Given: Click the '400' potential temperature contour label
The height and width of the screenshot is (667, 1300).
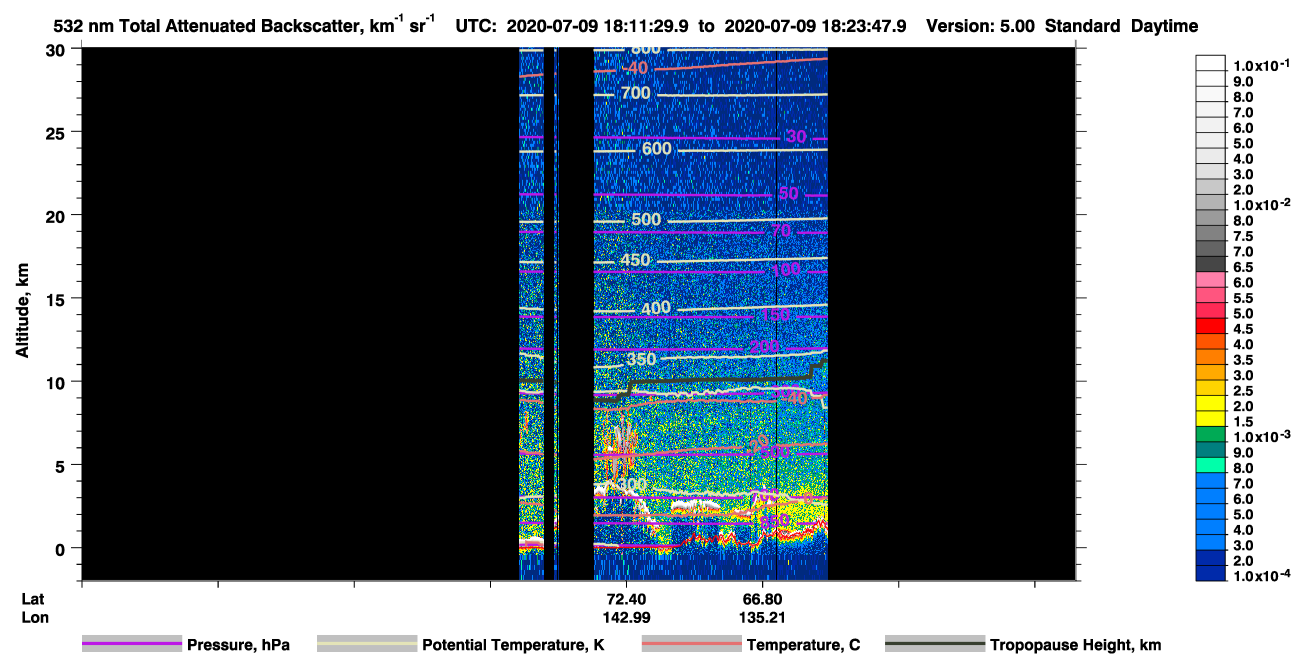Looking at the screenshot, I should 656,308.
